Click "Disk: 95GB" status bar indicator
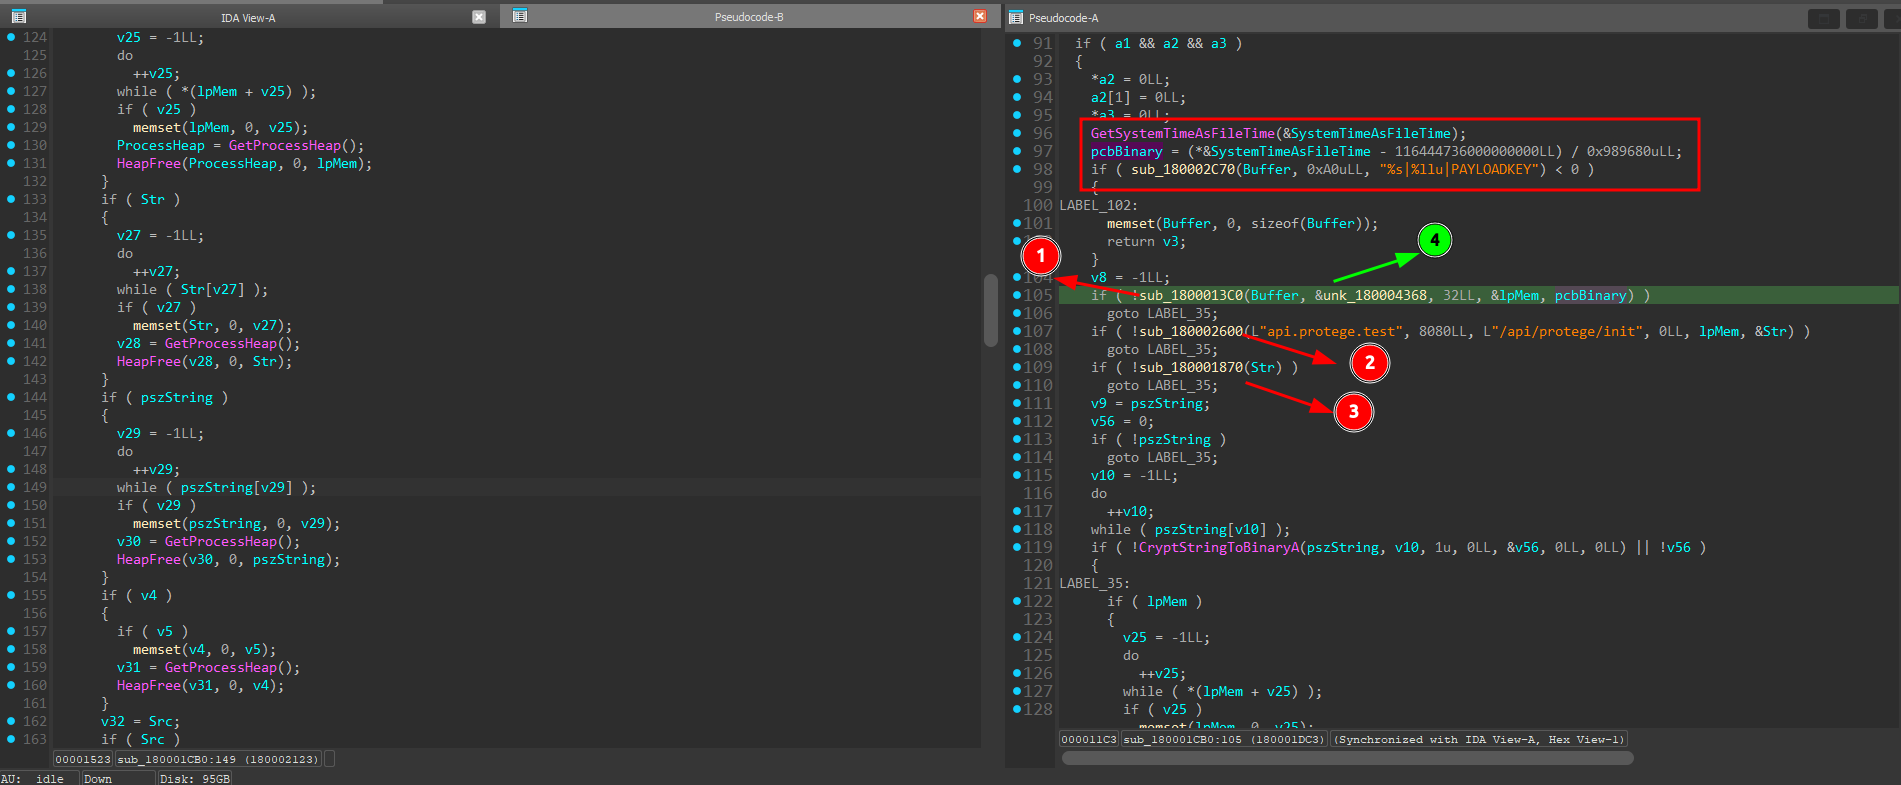This screenshot has height=785, width=1901. 195,779
